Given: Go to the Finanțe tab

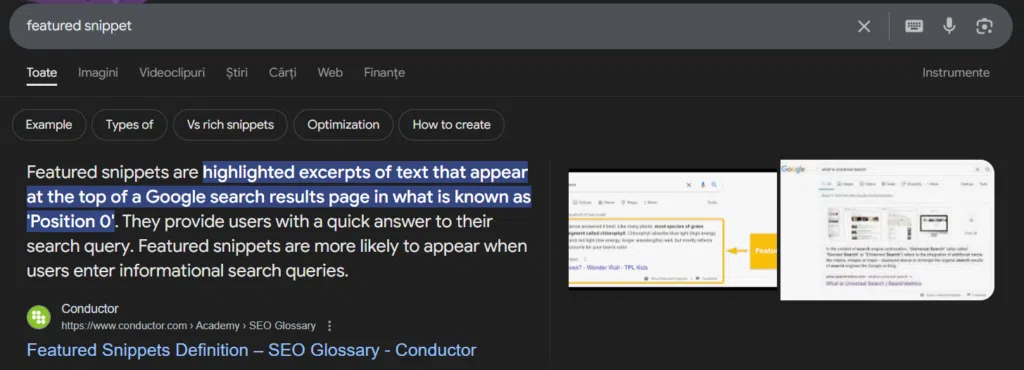Looking at the screenshot, I should point(384,72).
